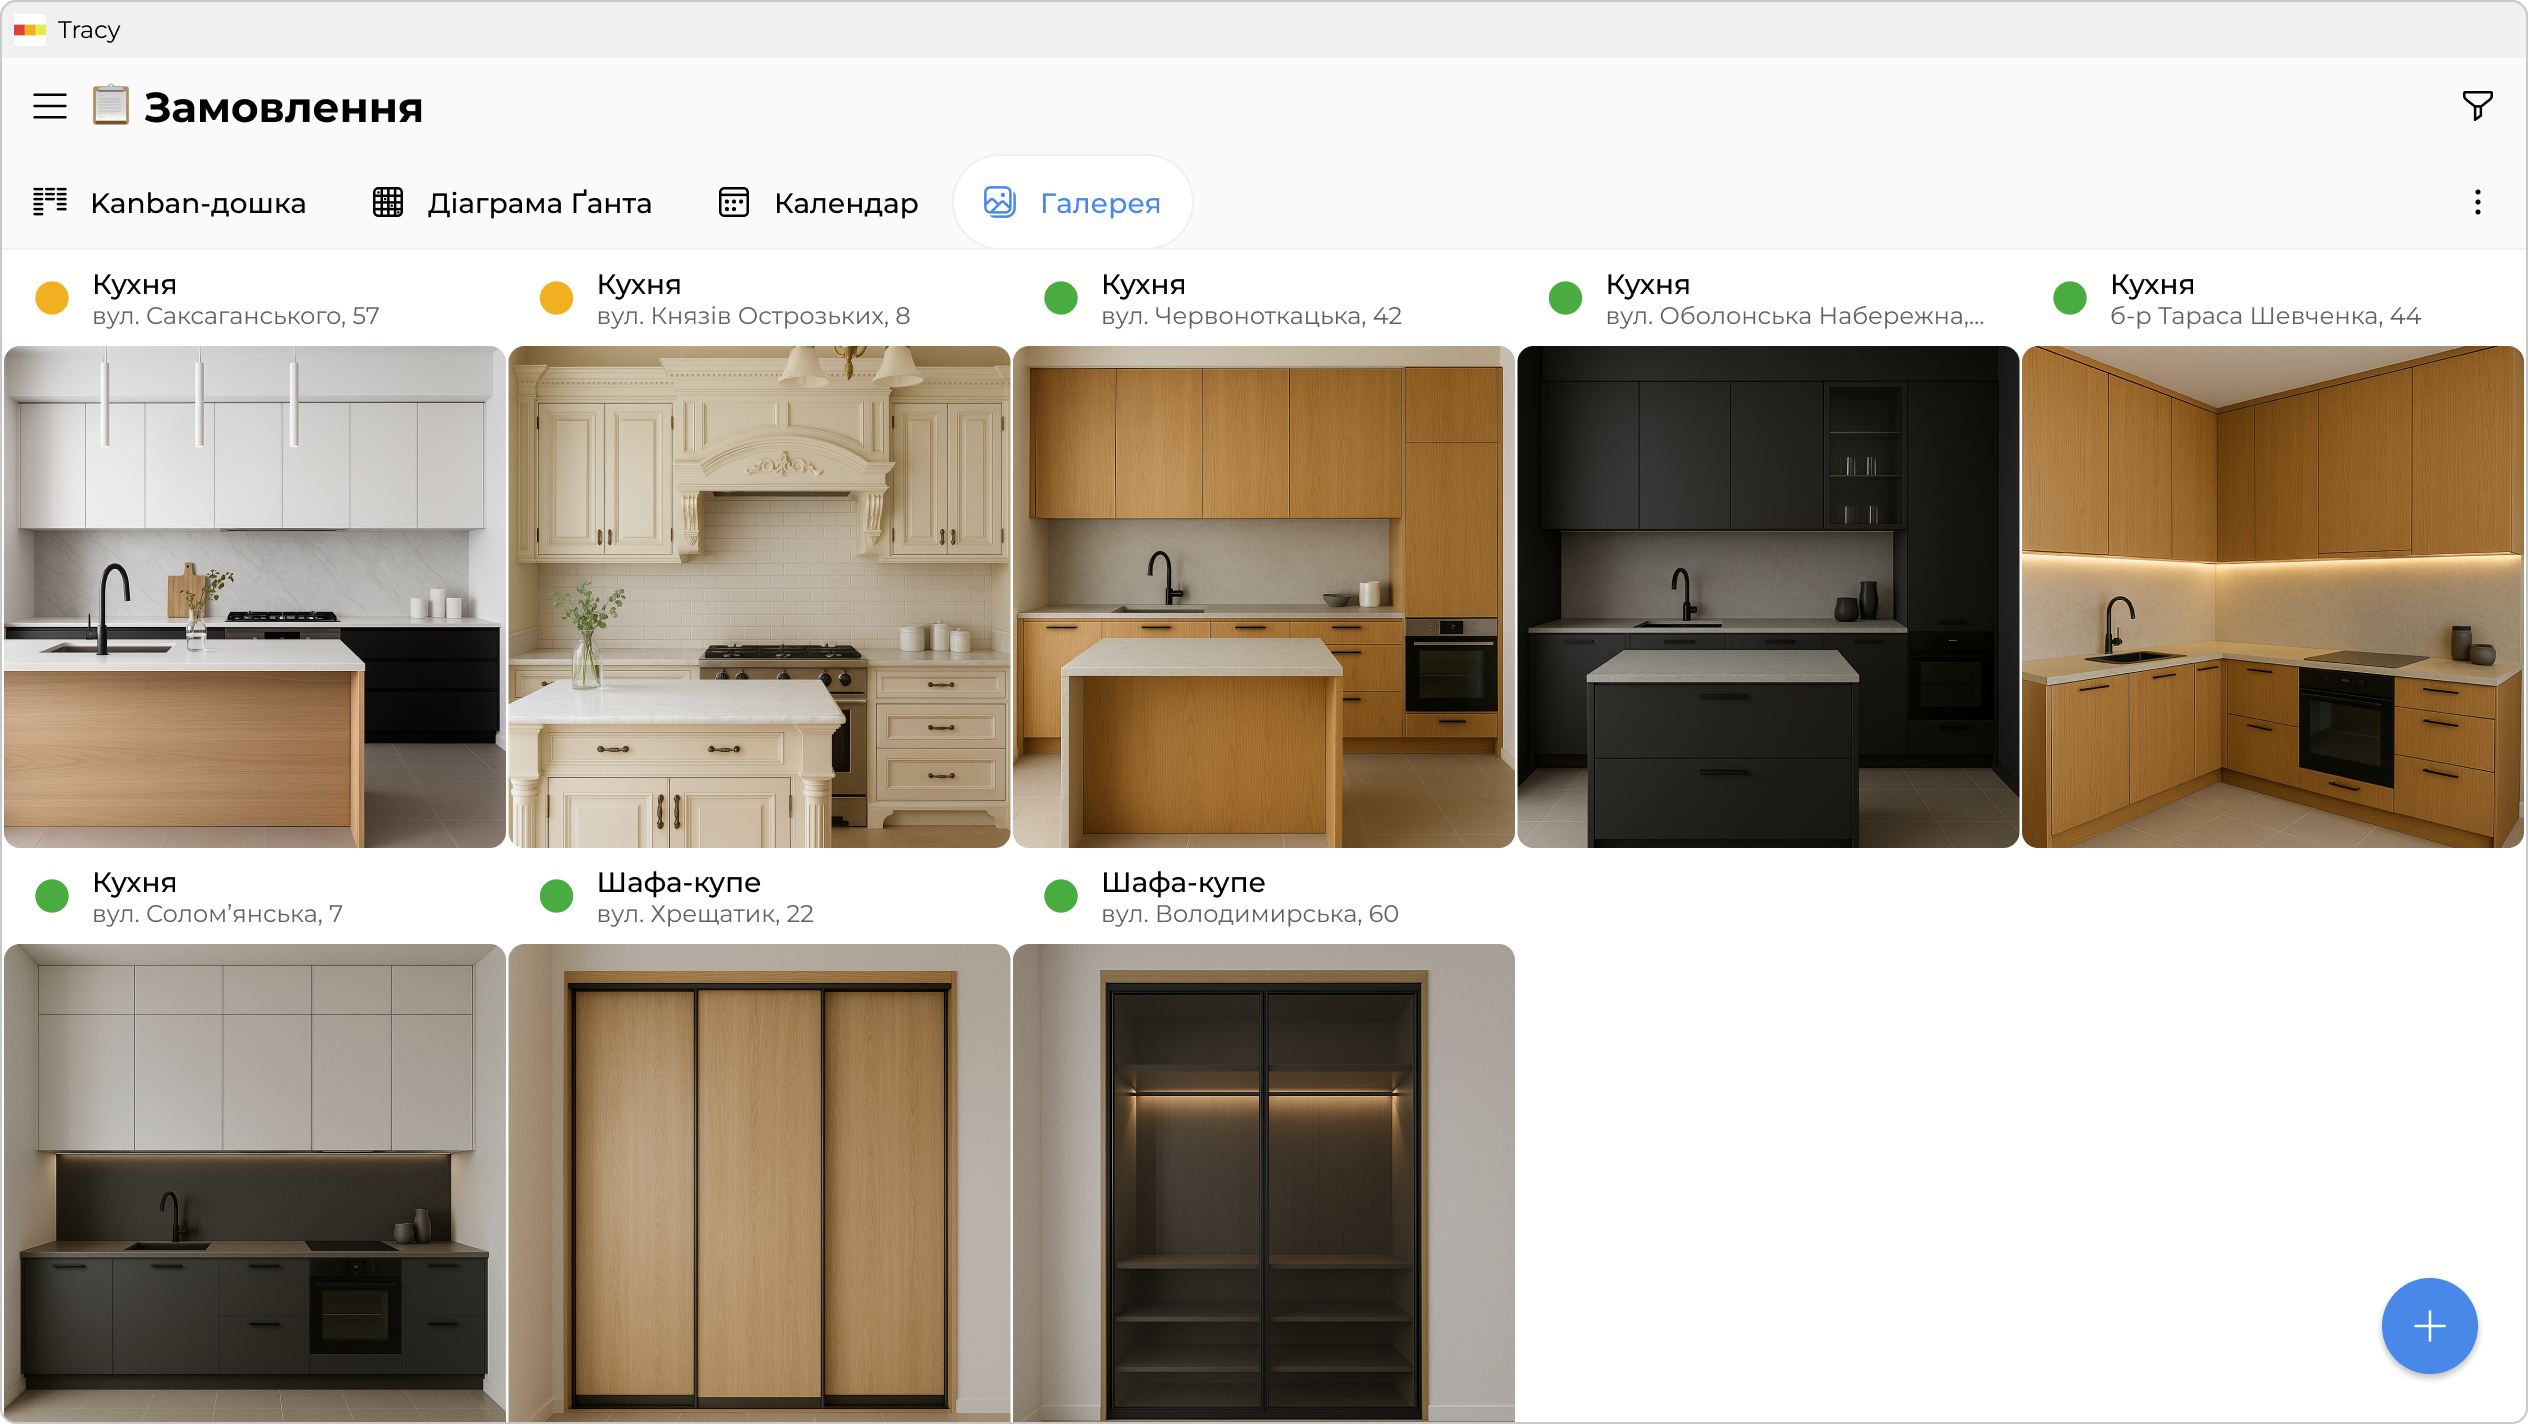The width and height of the screenshot is (2528, 1424).
Task: Switch to the Kanban-дошка tab
Action: 169,203
